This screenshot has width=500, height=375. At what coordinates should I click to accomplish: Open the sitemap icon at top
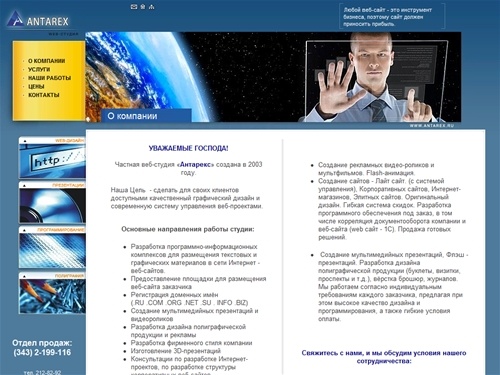(152, 7)
